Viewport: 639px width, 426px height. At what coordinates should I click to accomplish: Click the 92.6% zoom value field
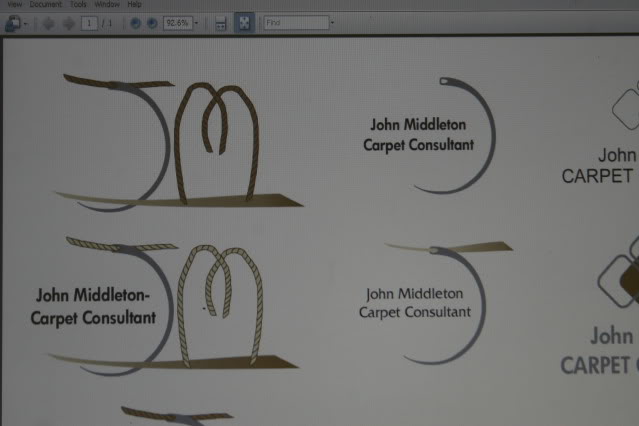point(177,23)
